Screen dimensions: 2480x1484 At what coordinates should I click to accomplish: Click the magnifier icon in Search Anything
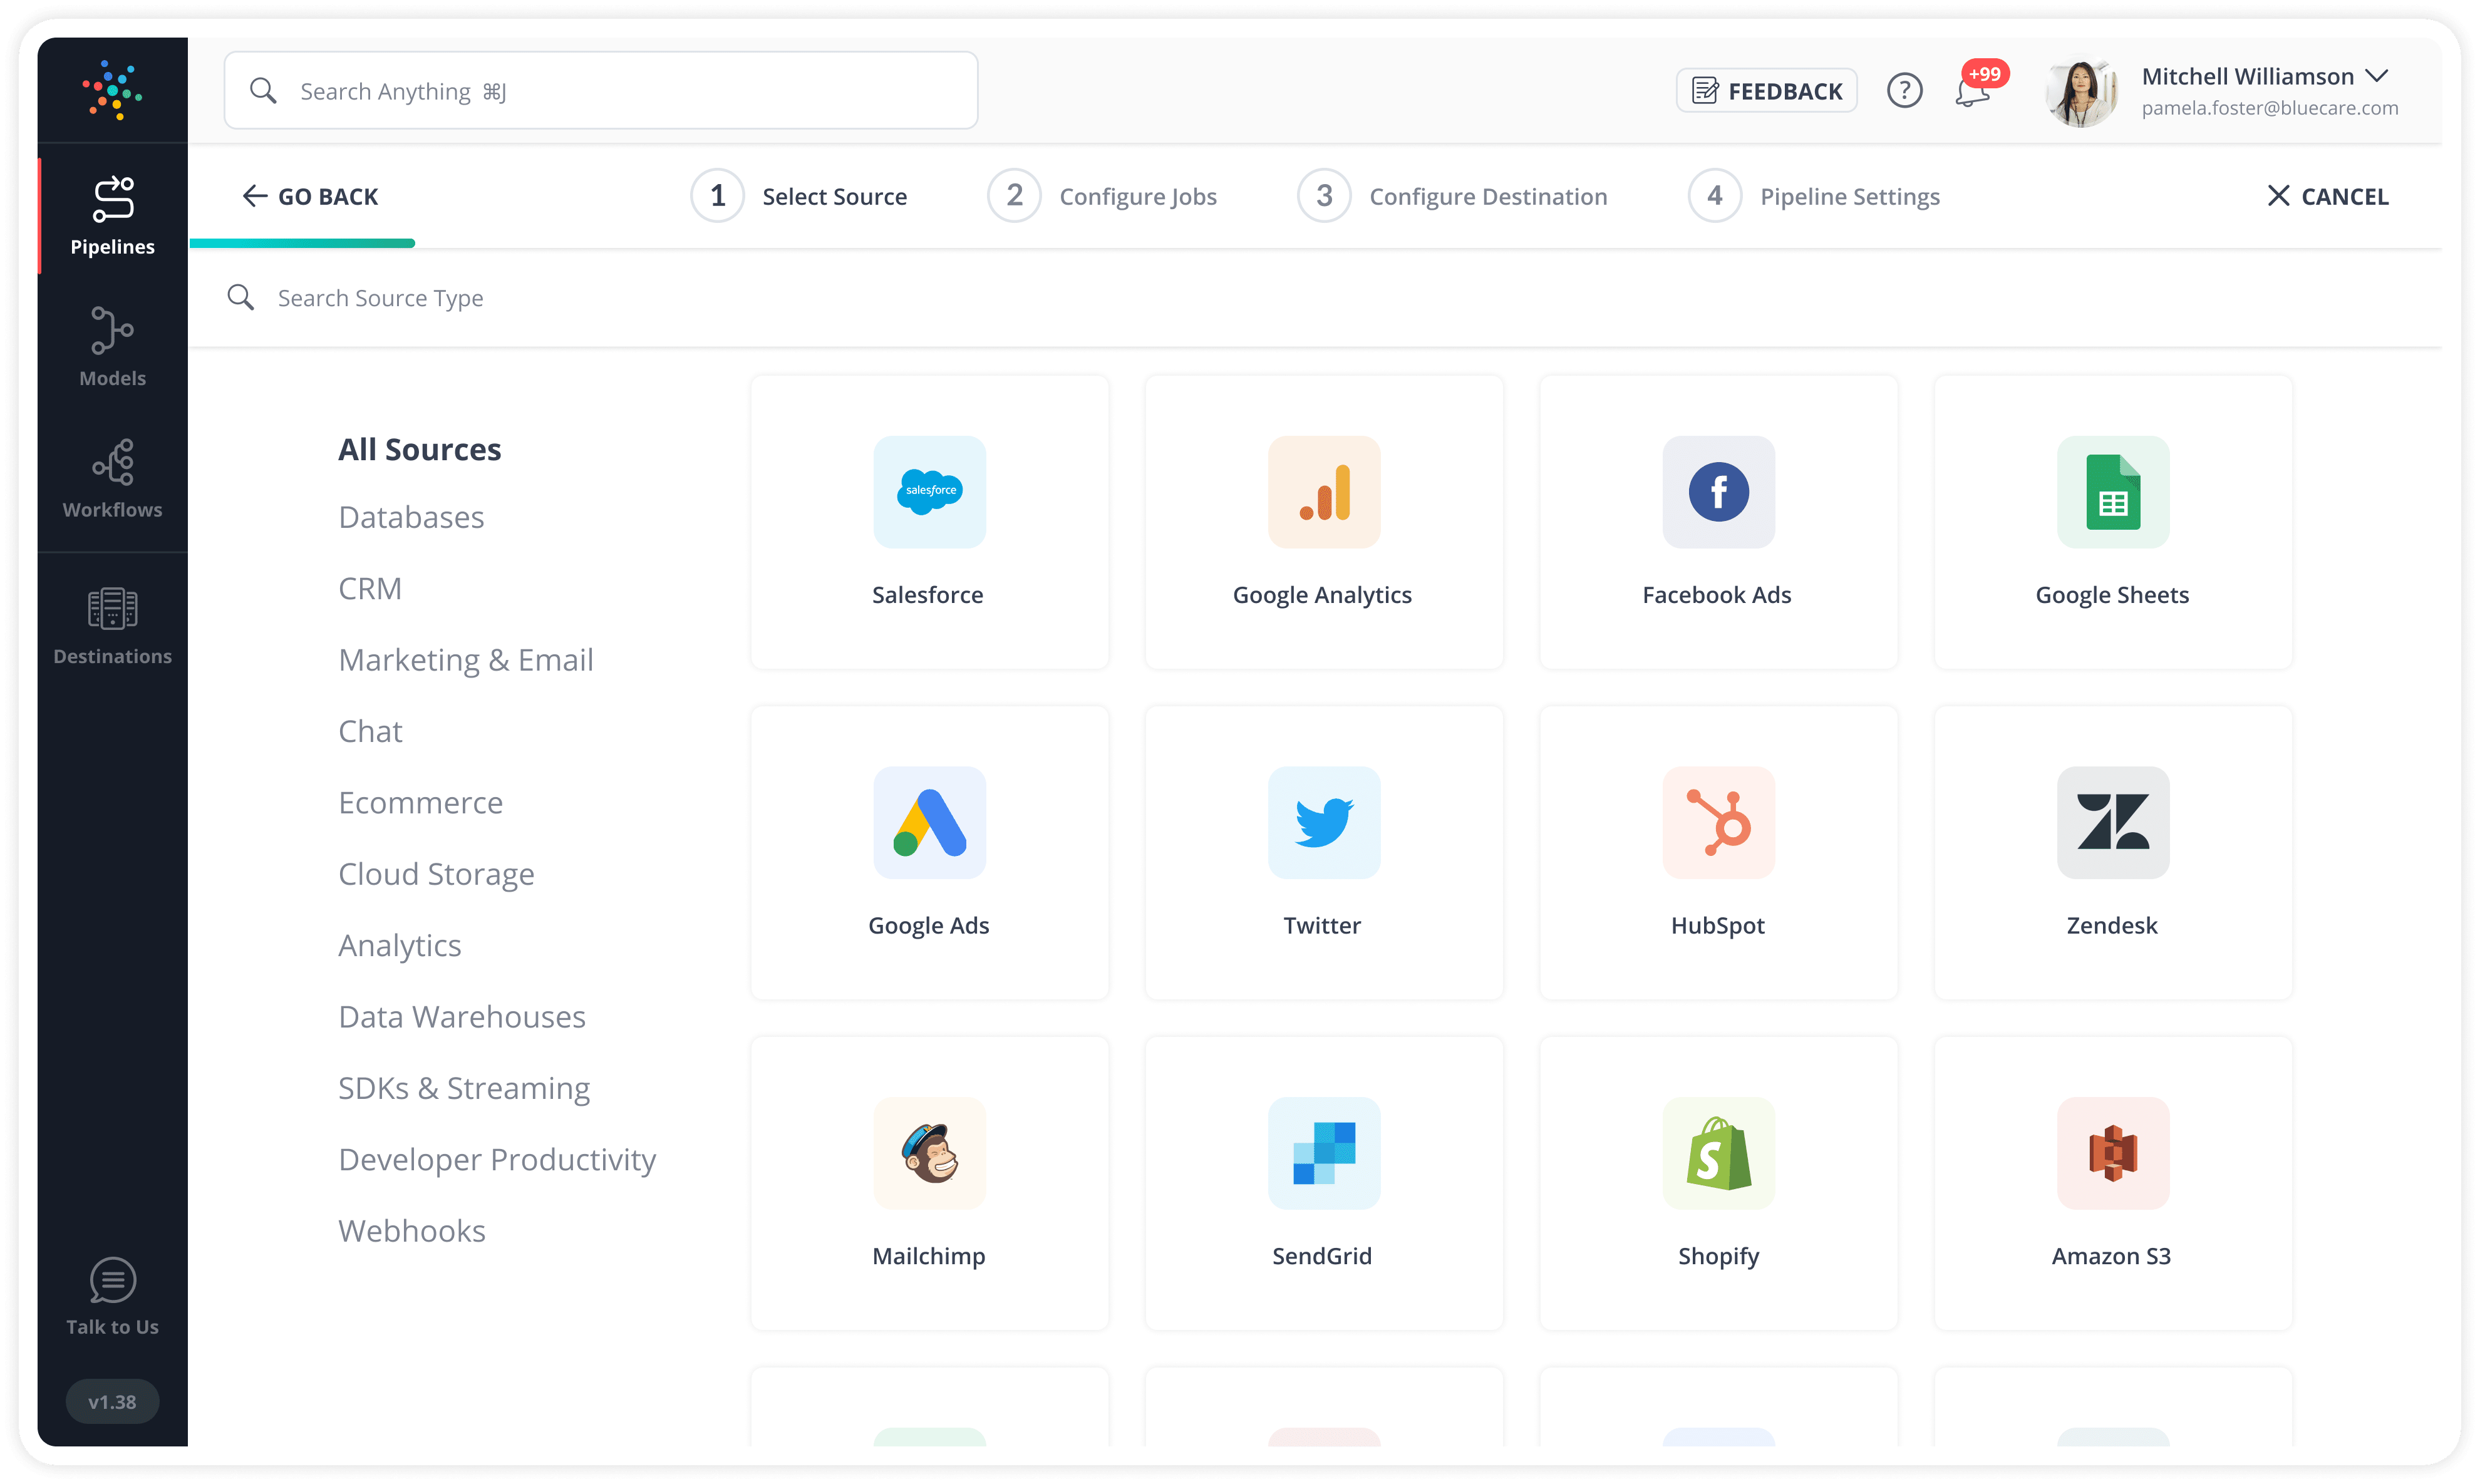point(263,91)
